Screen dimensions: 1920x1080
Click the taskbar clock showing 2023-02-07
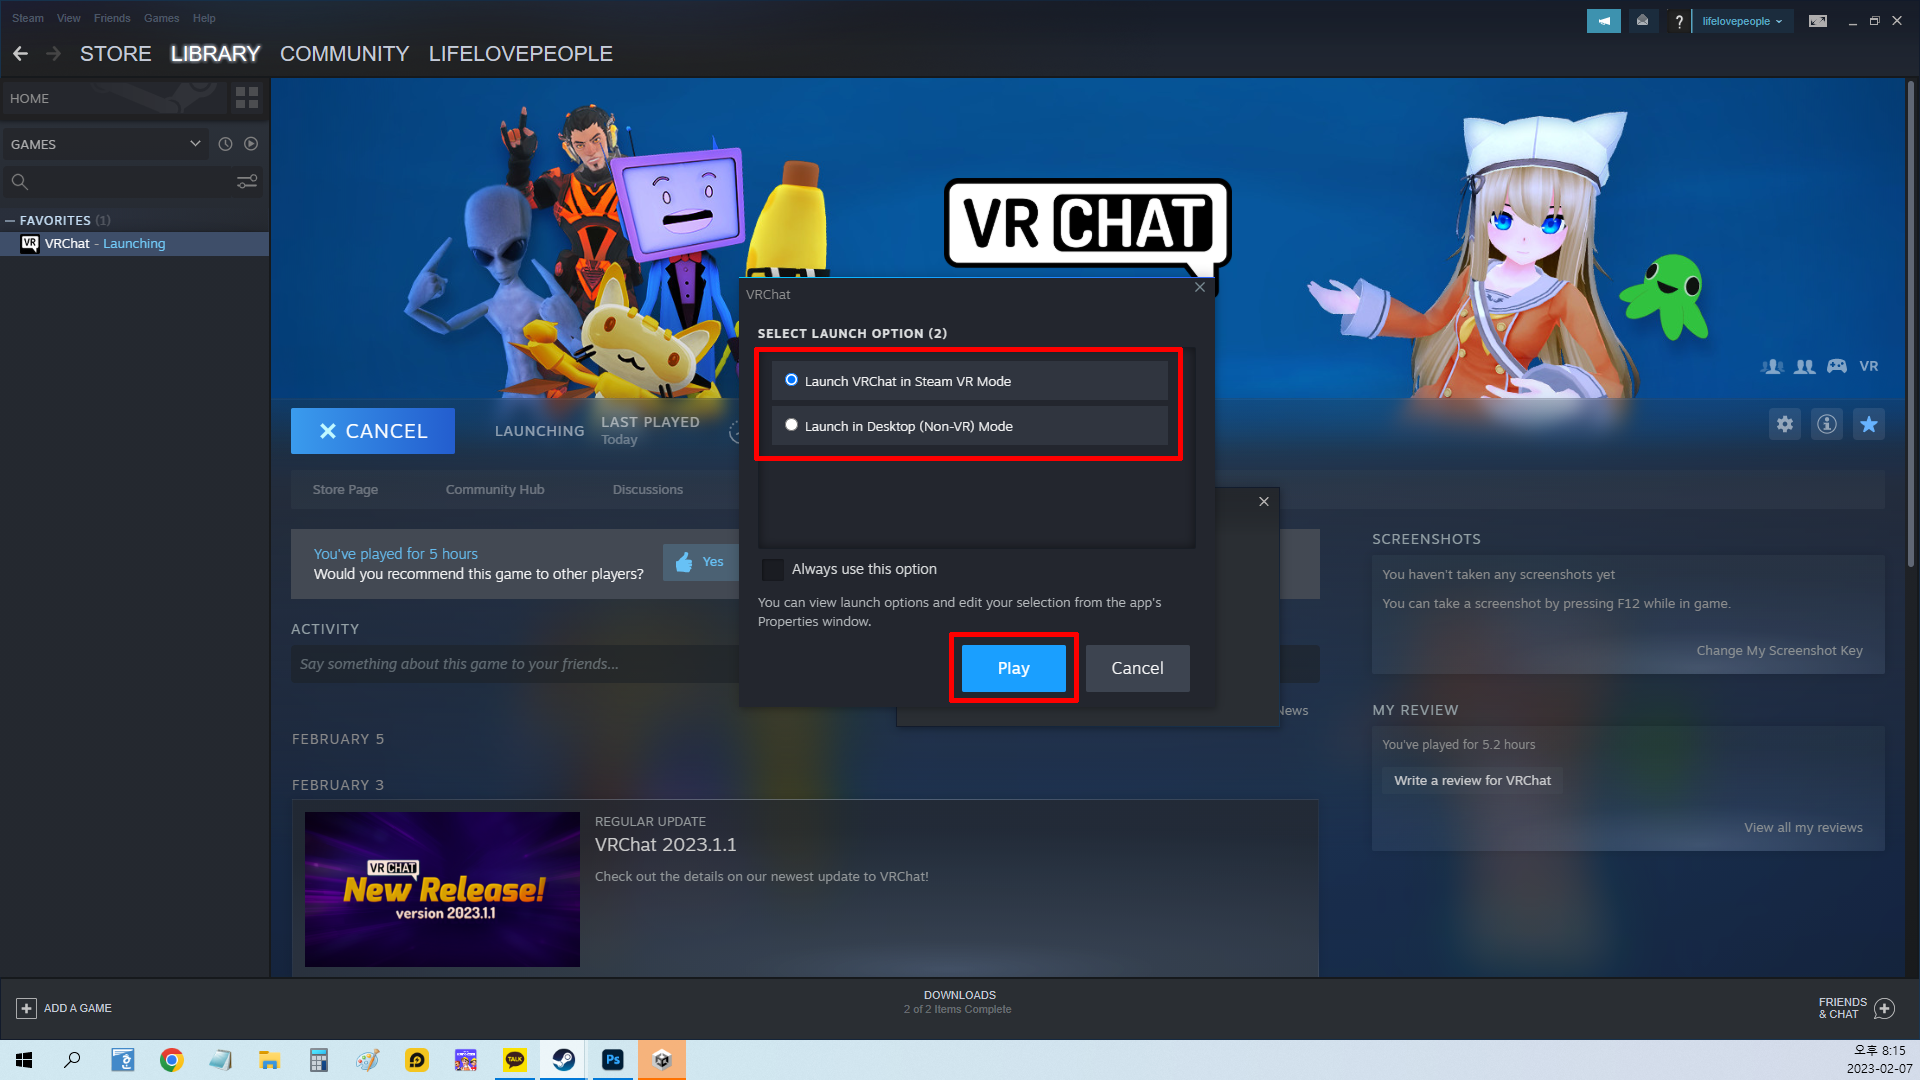(x=1879, y=1060)
